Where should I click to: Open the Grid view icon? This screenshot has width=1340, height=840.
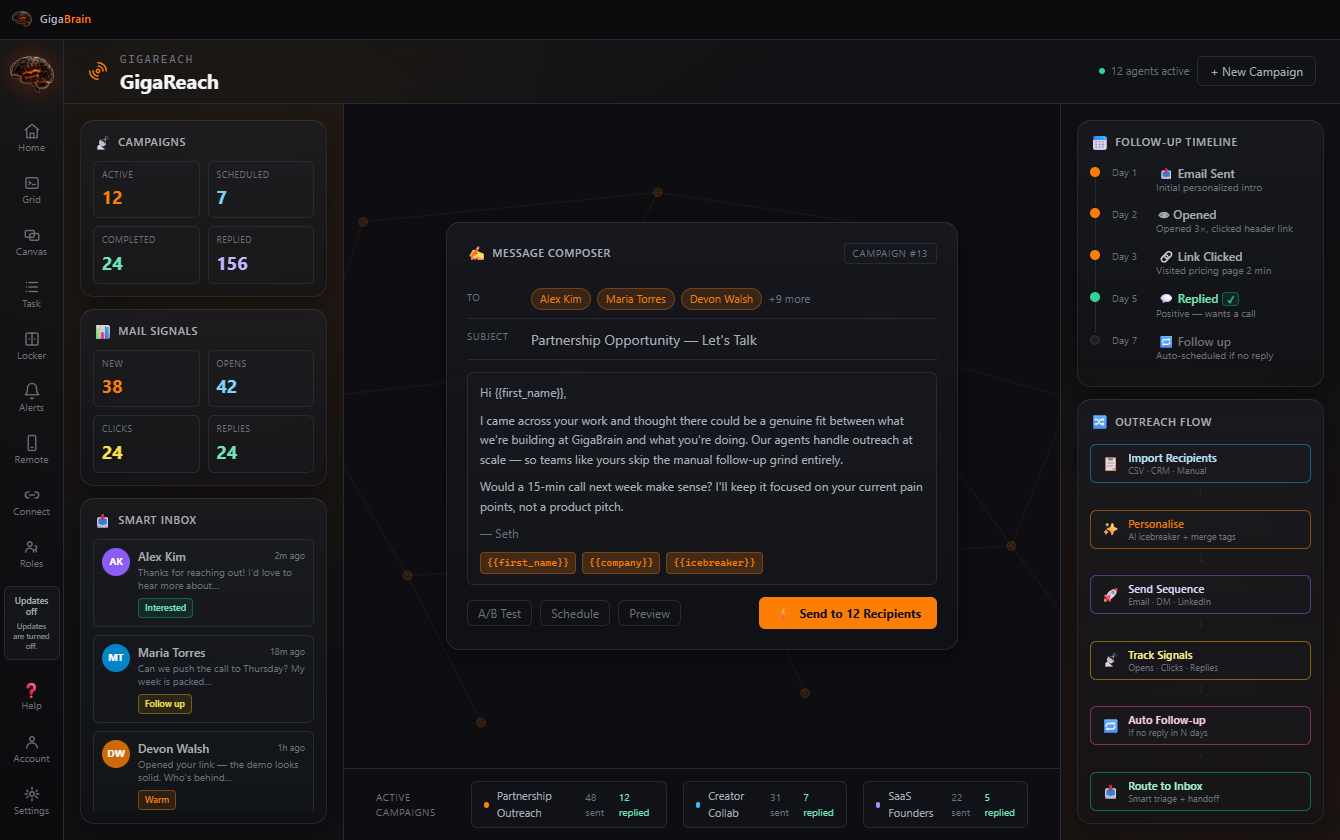32,183
